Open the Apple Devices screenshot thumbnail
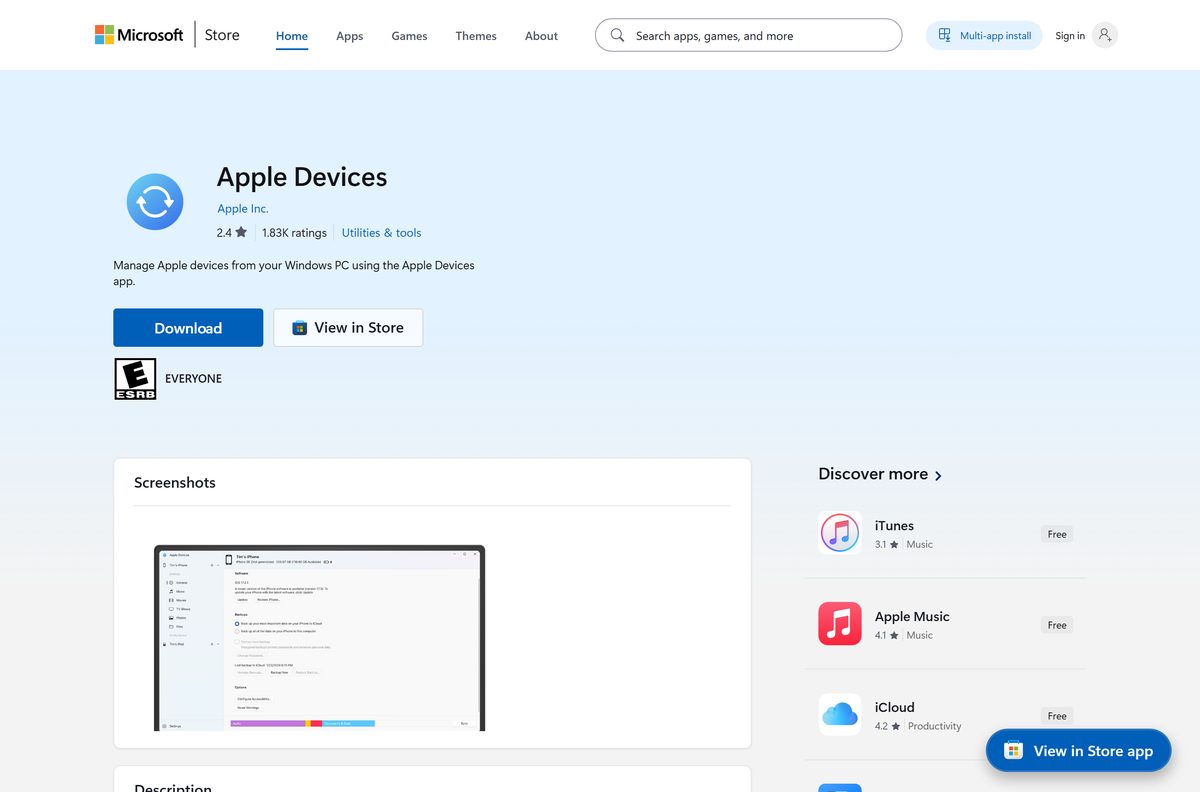The height and width of the screenshot is (792, 1200). pos(319,638)
